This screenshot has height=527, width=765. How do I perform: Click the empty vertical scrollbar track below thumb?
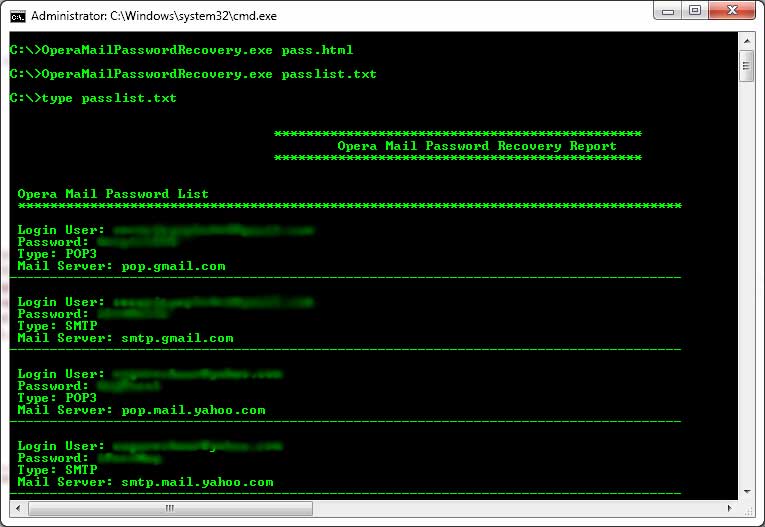point(746,300)
